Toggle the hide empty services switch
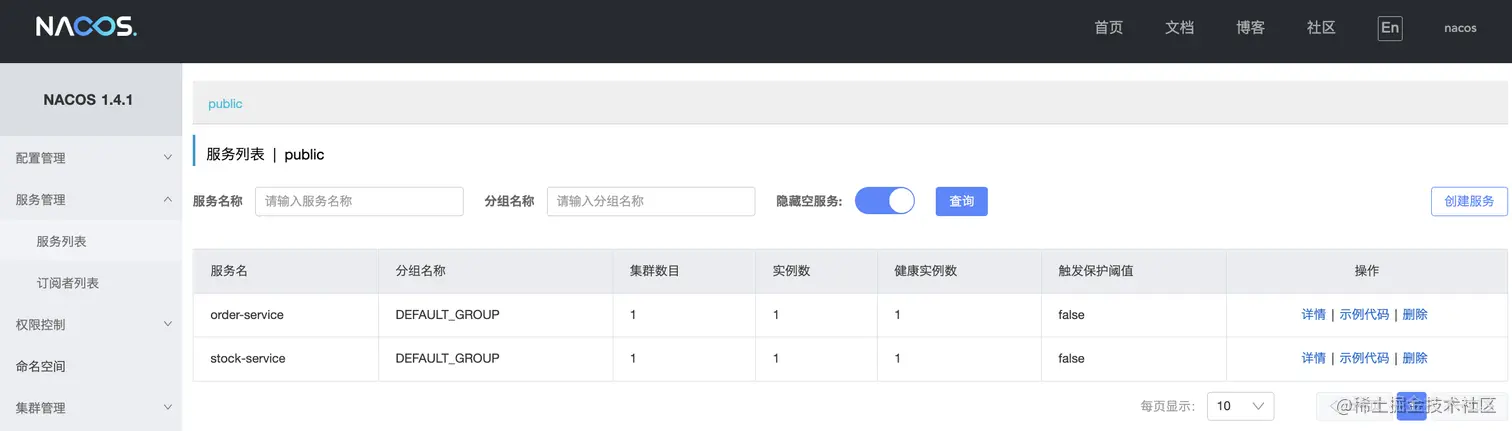The height and width of the screenshot is (431, 1512). (x=885, y=201)
